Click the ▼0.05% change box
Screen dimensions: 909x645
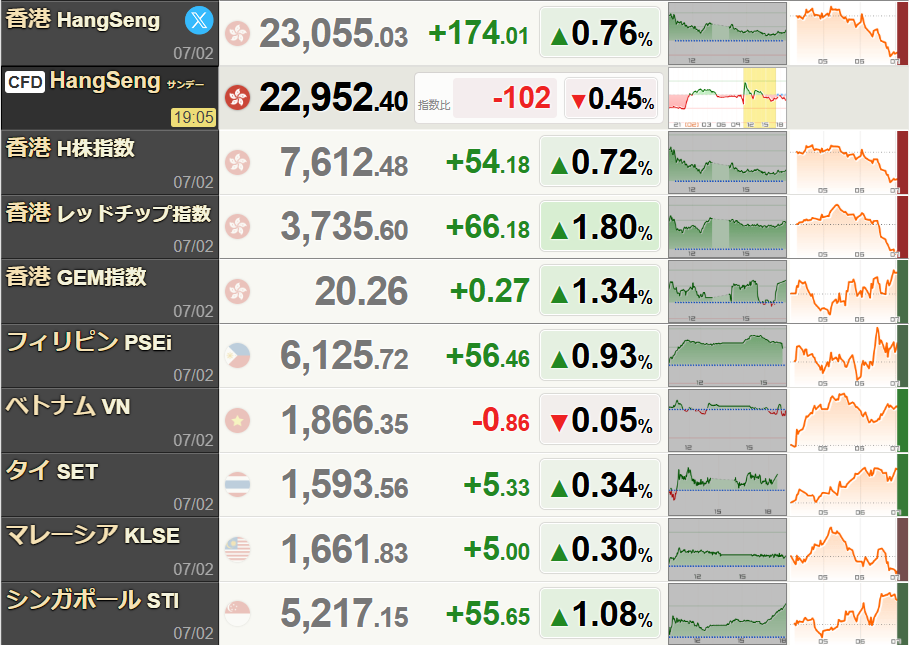coord(600,420)
